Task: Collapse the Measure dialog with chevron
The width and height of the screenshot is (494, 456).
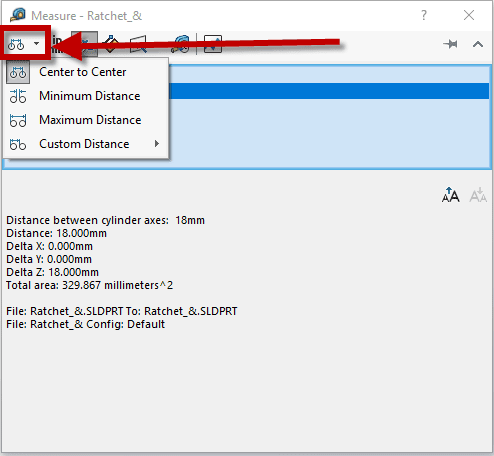Action: click(478, 44)
